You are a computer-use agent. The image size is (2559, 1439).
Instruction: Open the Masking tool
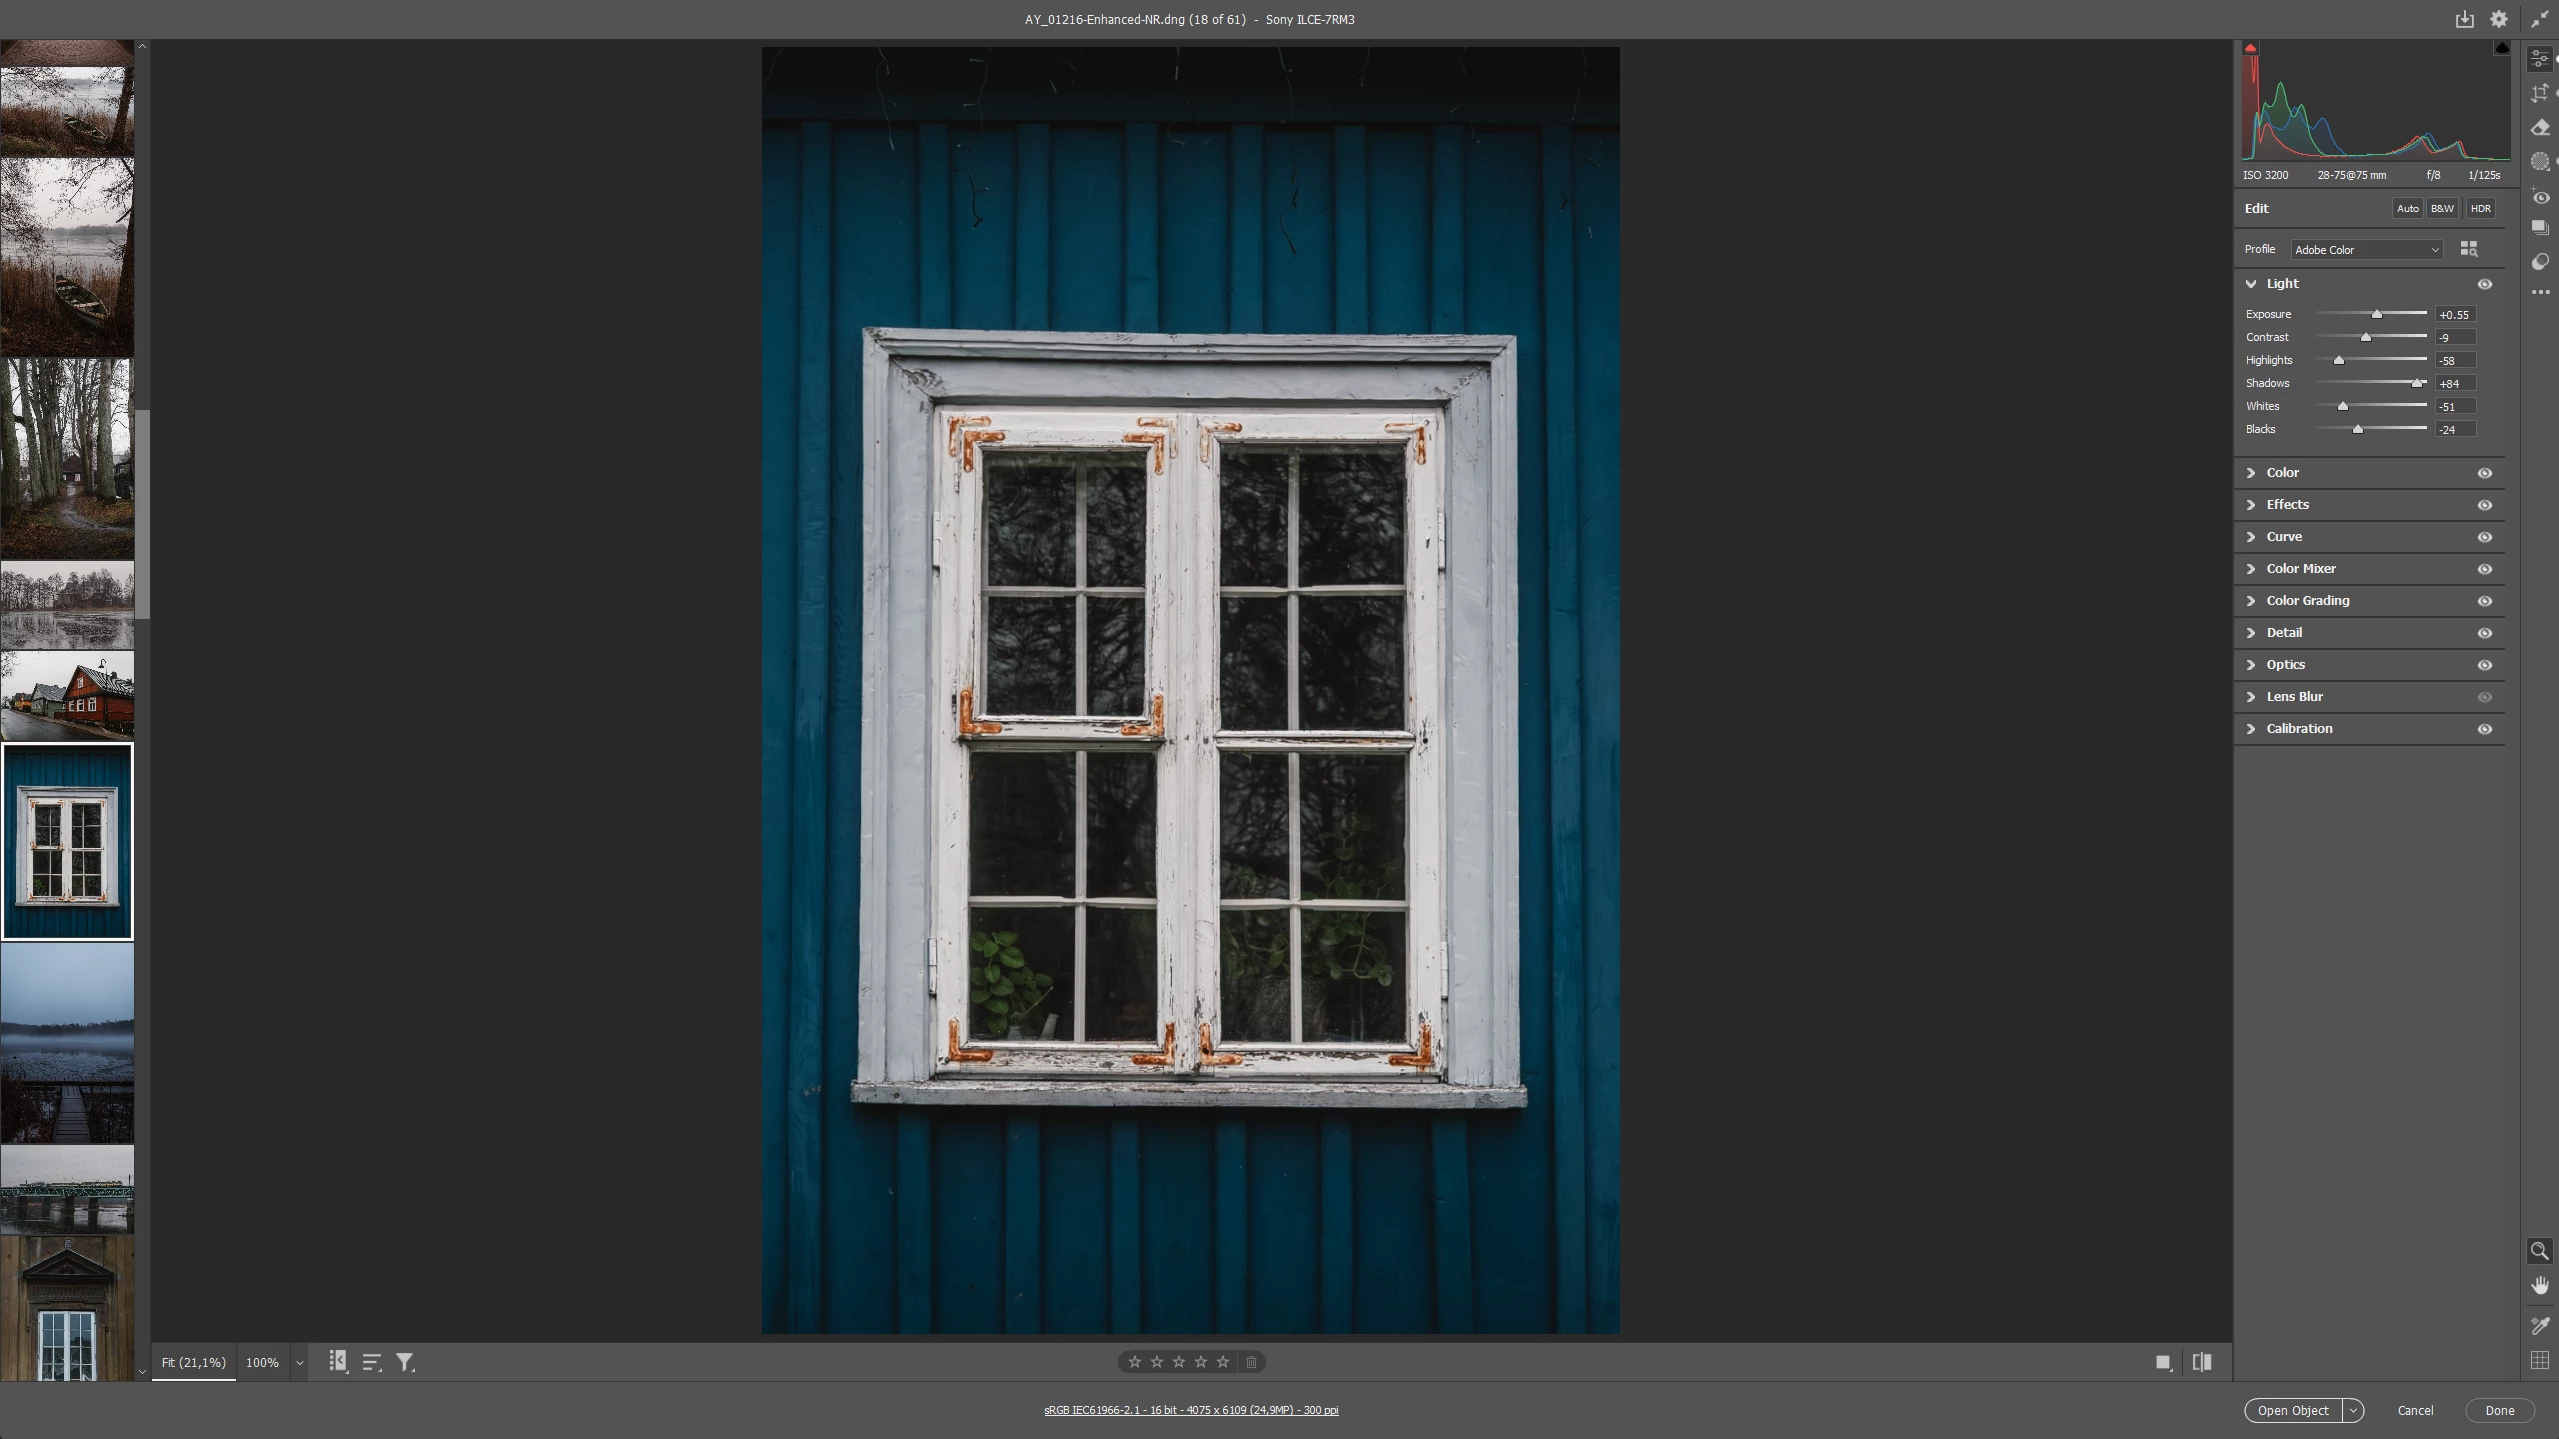[2539, 161]
